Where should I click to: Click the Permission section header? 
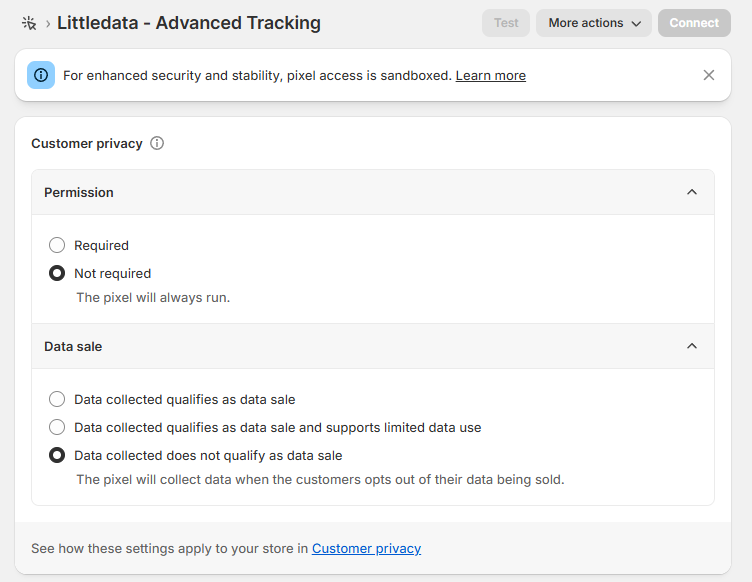(373, 192)
